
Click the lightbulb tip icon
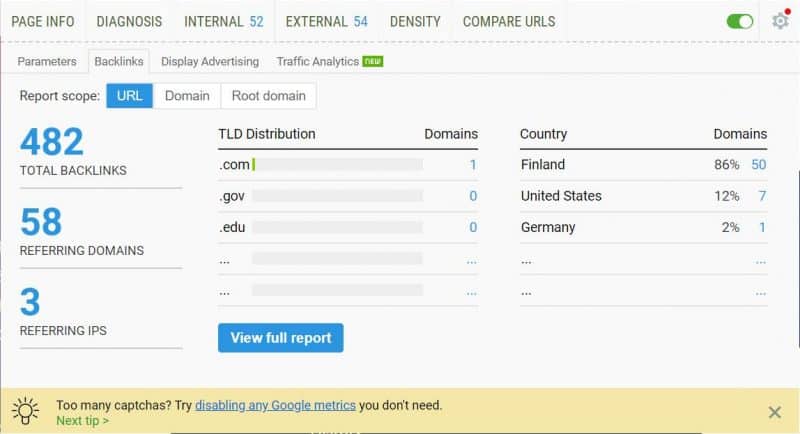[x=26, y=411]
